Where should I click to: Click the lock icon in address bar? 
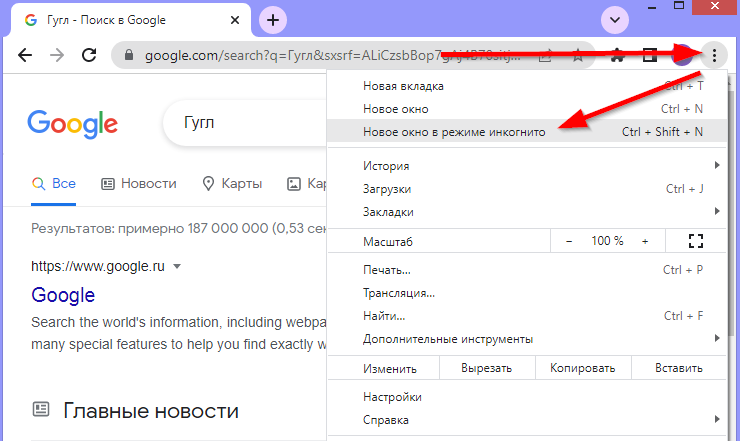point(127,56)
